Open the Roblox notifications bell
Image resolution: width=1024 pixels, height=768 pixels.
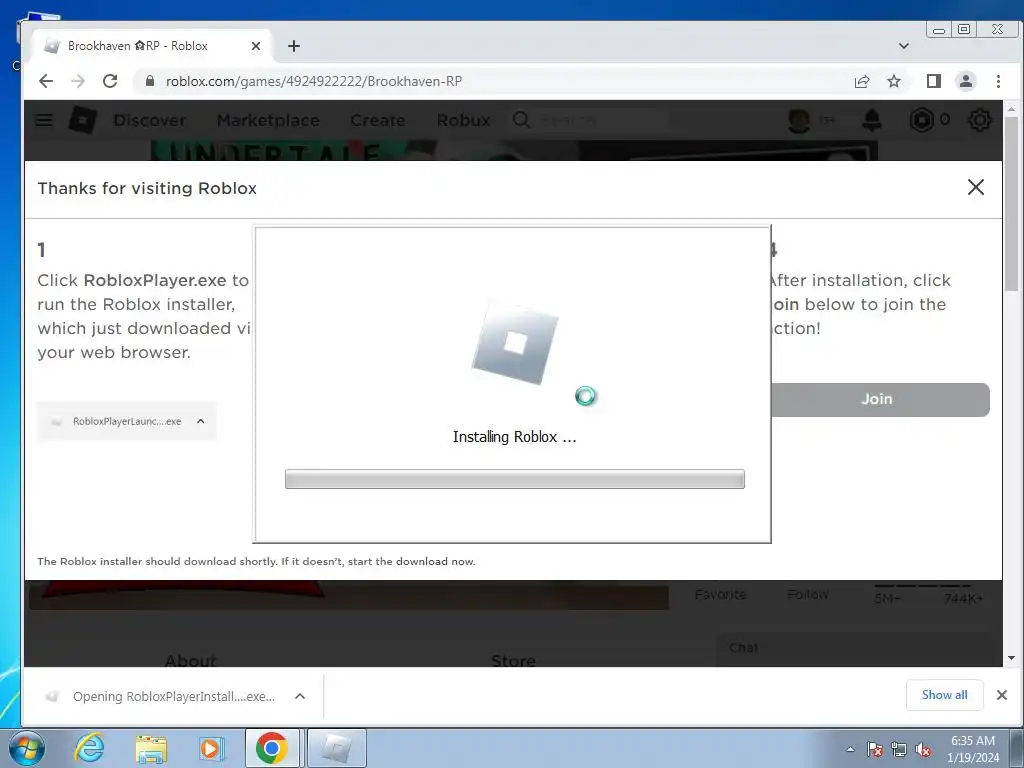[872, 120]
